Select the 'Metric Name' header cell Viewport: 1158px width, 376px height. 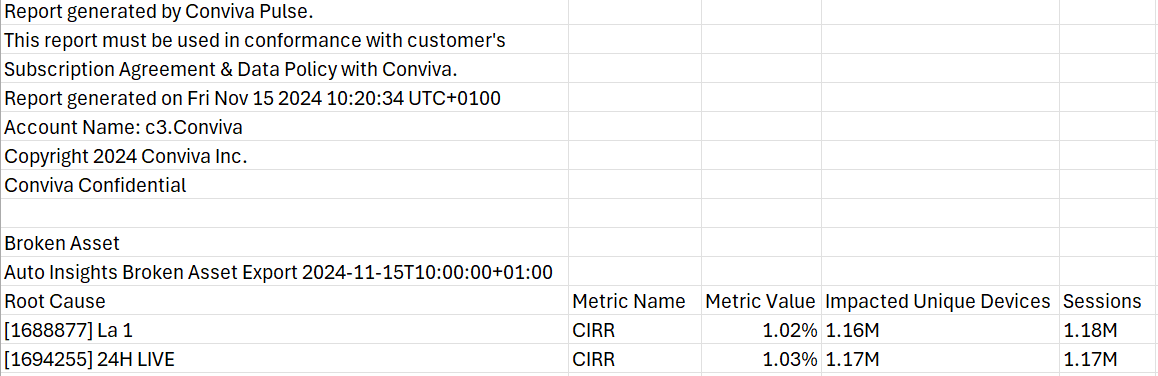point(634,301)
